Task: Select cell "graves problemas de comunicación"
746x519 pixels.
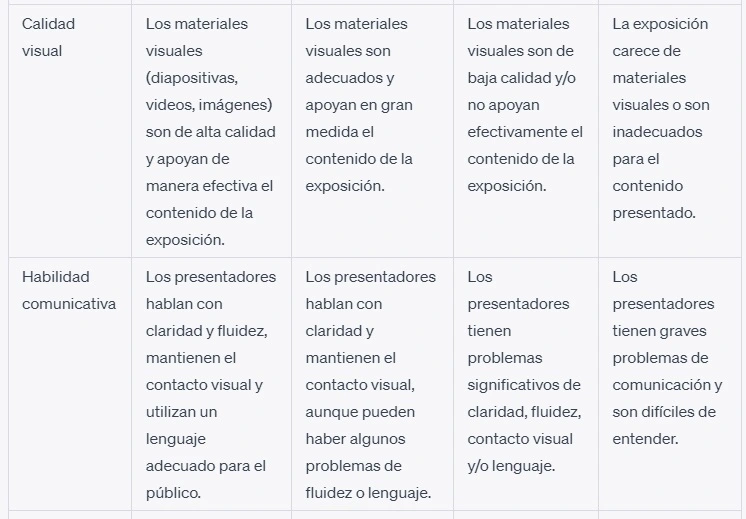Action: click(x=670, y=384)
